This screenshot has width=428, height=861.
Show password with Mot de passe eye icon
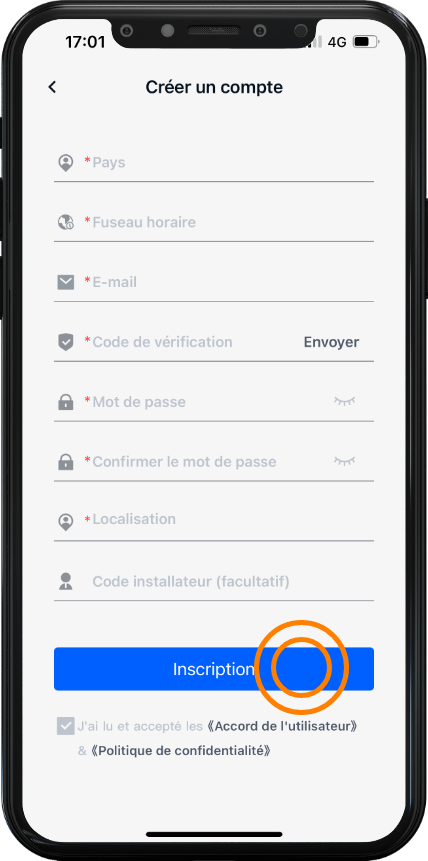(344, 401)
